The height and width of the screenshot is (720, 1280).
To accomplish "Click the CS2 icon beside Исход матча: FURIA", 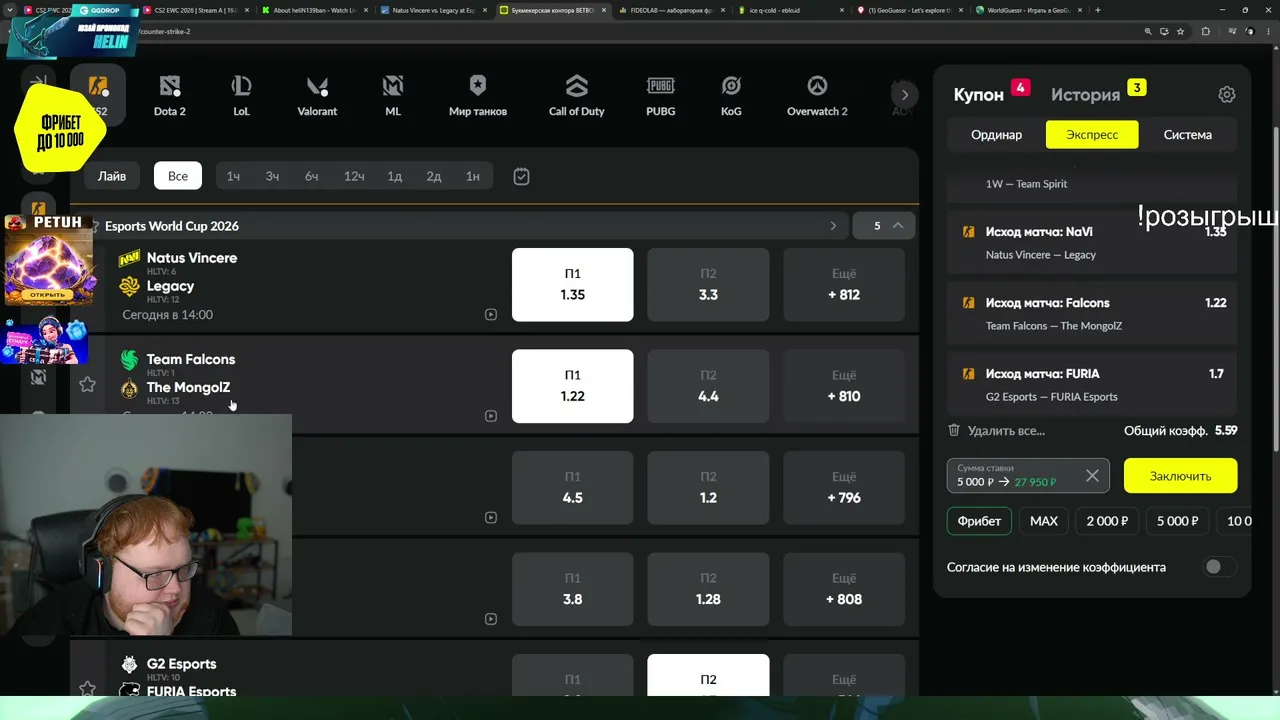I will click(968, 374).
